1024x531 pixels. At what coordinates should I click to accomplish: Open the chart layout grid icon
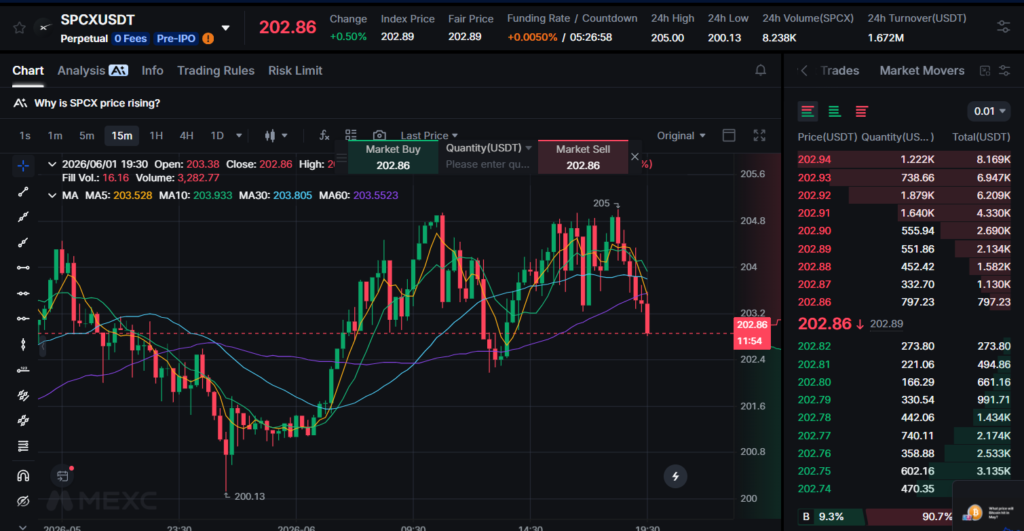(351, 135)
